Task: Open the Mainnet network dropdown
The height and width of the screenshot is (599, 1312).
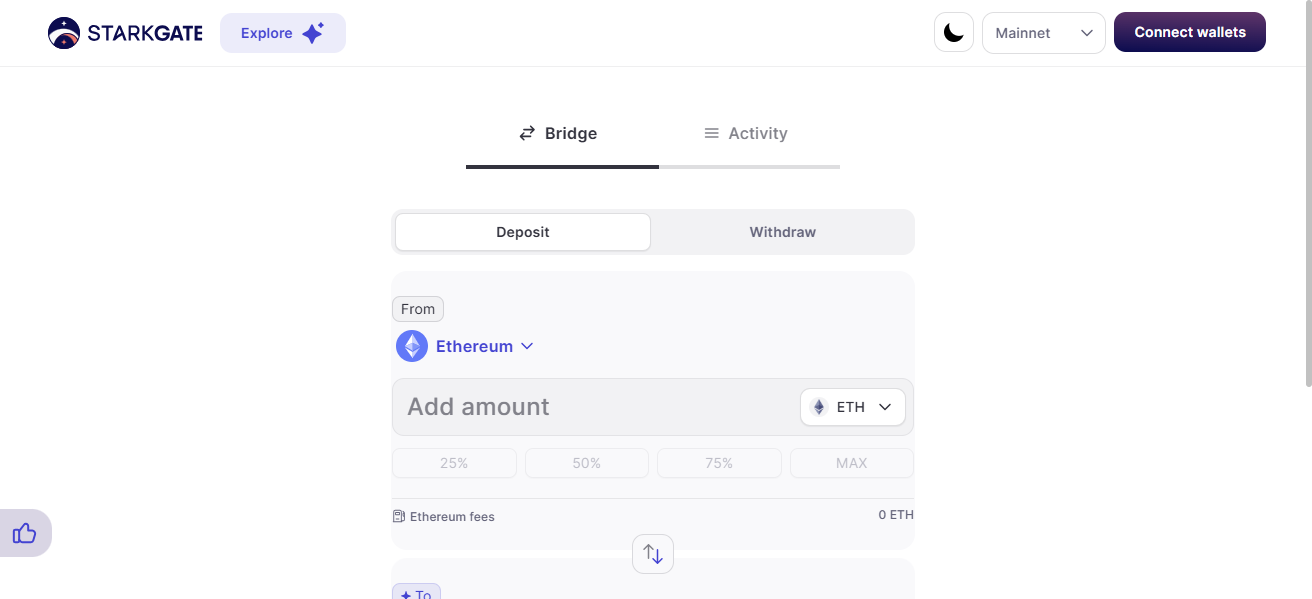Action: (1044, 33)
